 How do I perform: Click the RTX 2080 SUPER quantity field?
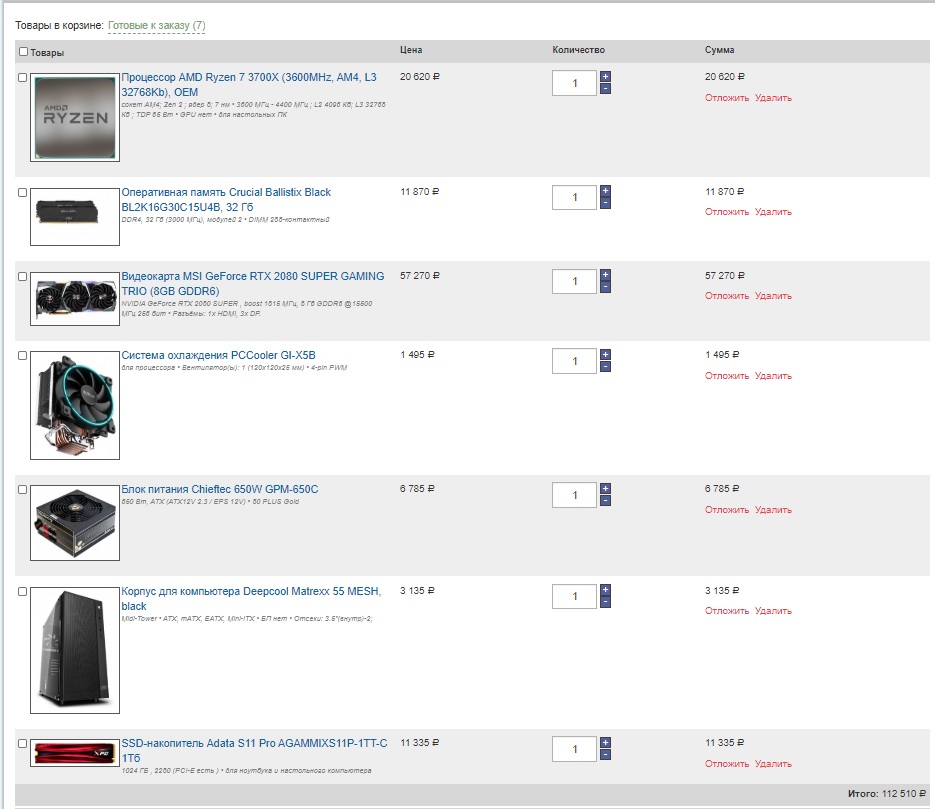click(x=574, y=281)
